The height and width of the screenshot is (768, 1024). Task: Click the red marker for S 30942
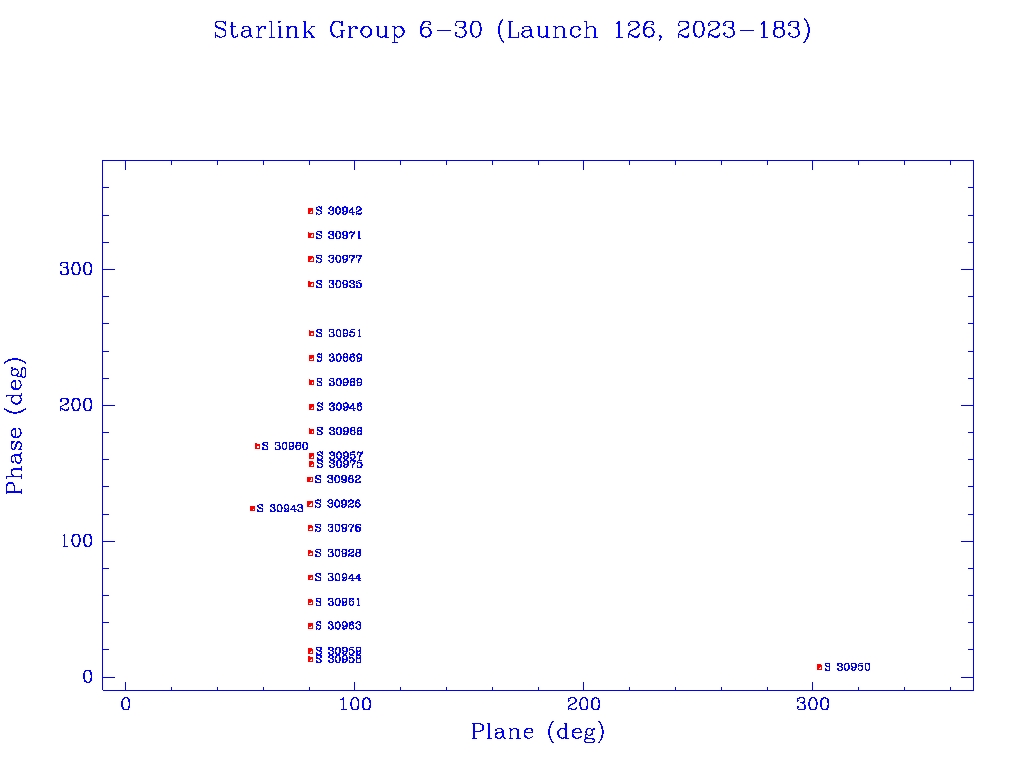click(x=311, y=211)
